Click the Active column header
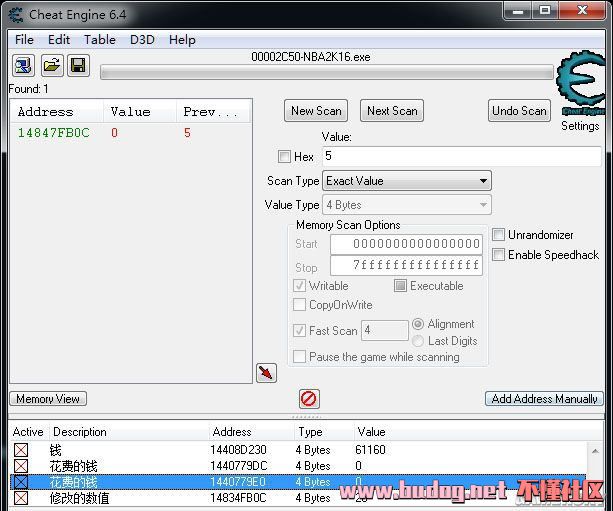The height and width of the screenshot is (511, 613). 28,432
